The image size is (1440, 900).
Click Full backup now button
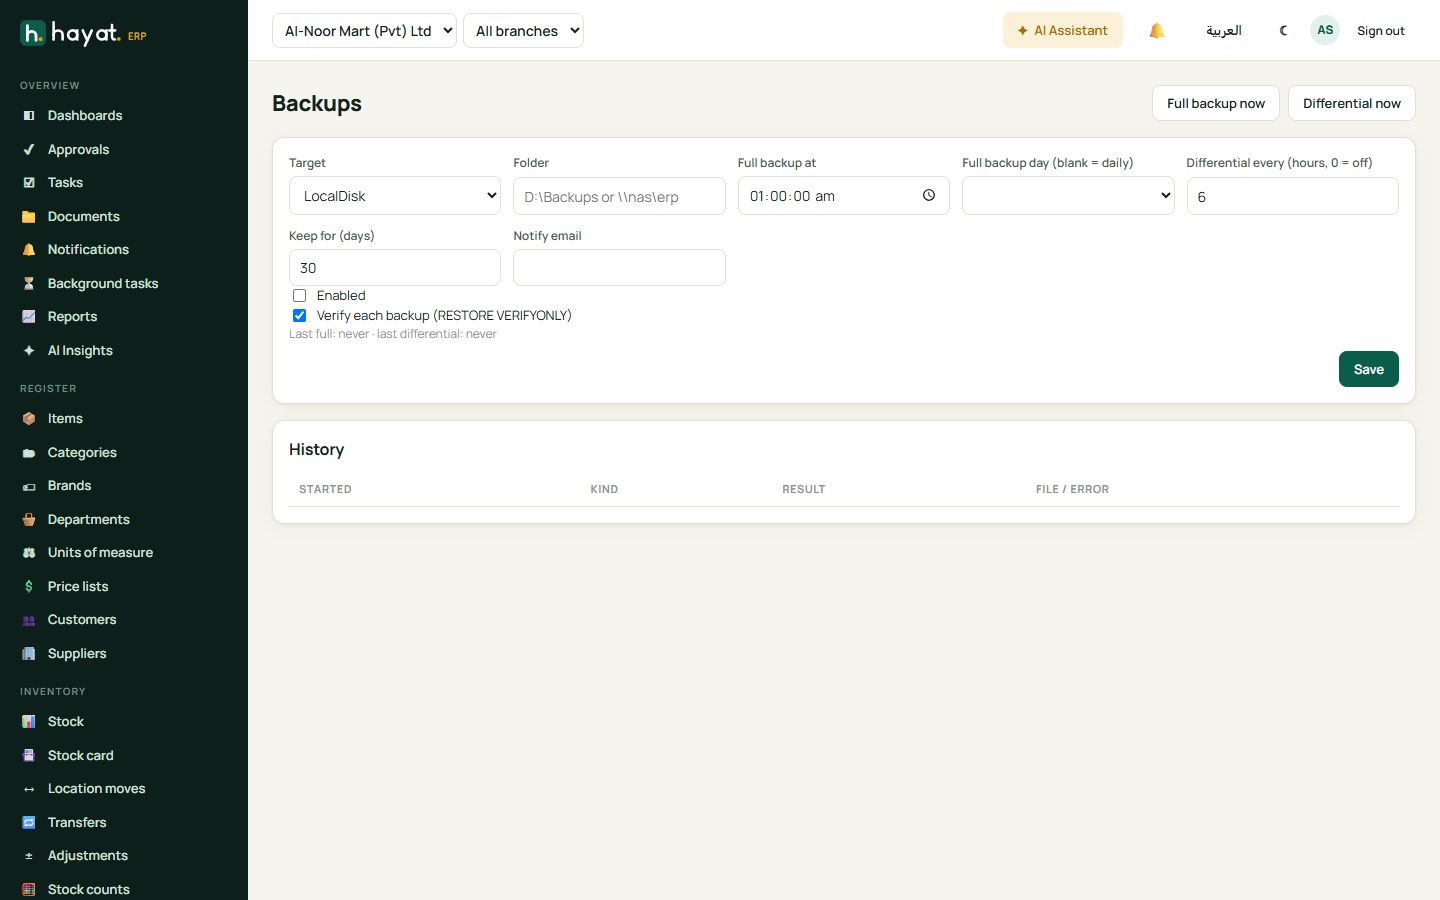pos(1216,104)
